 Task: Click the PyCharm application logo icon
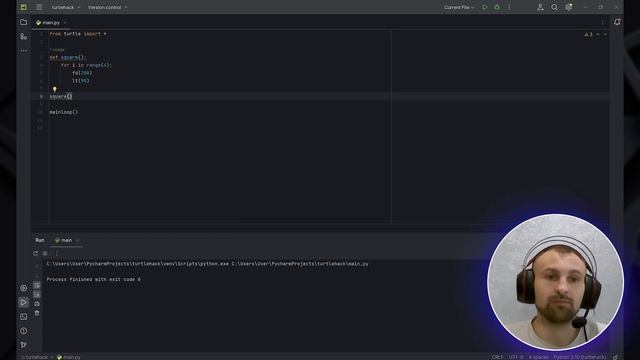click(24, 7)
